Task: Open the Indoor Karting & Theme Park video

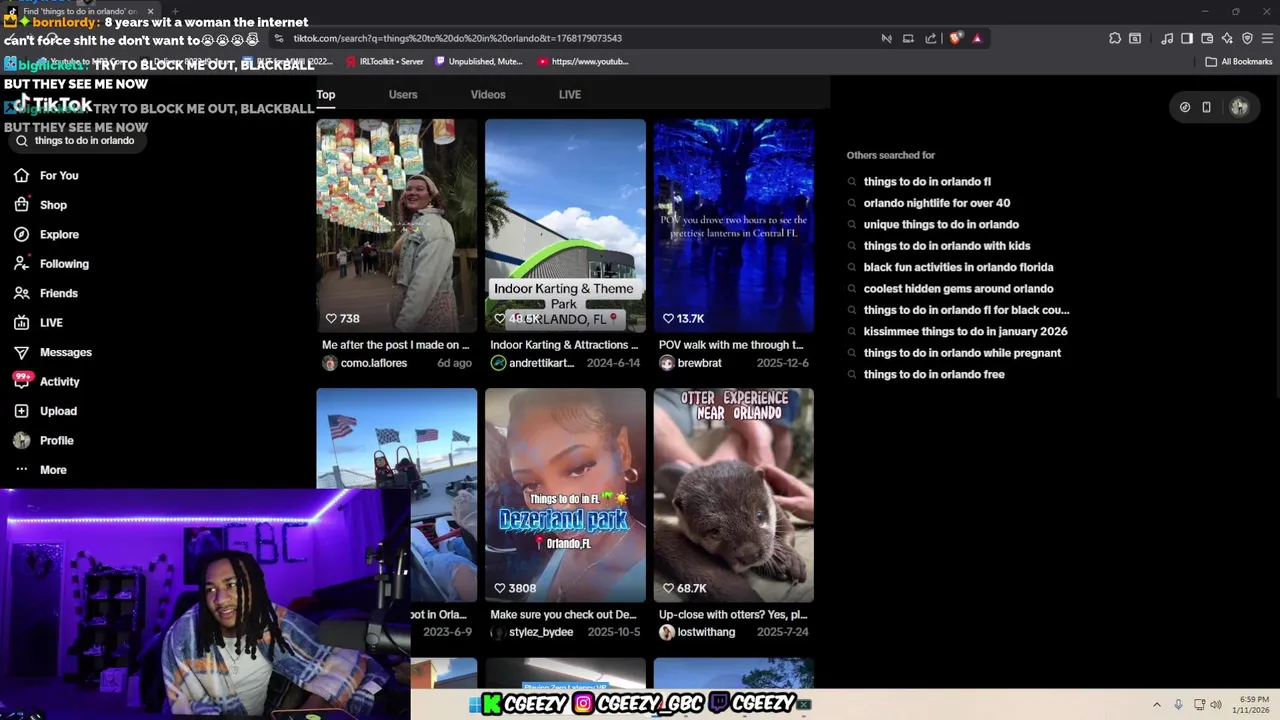Action: coord(565,226)
